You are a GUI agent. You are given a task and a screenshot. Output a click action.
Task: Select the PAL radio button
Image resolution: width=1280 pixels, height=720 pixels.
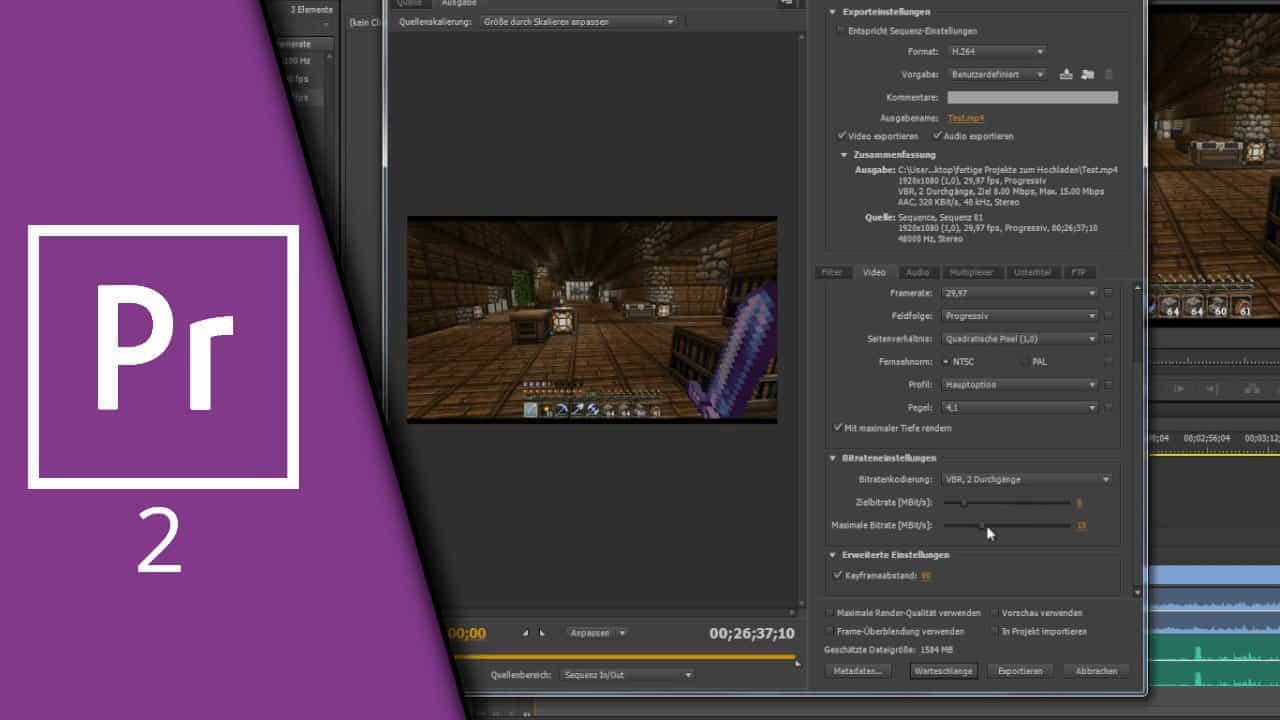pyautogui.click(x=1023, y=361)
